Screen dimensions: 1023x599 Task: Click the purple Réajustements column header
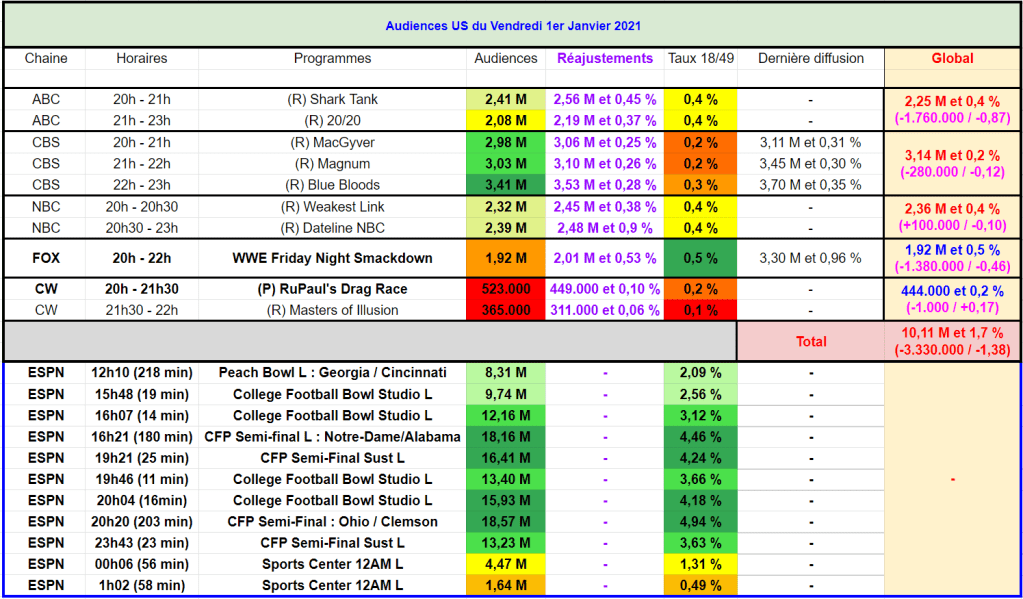pyautogui.click(x=605, y=58)
